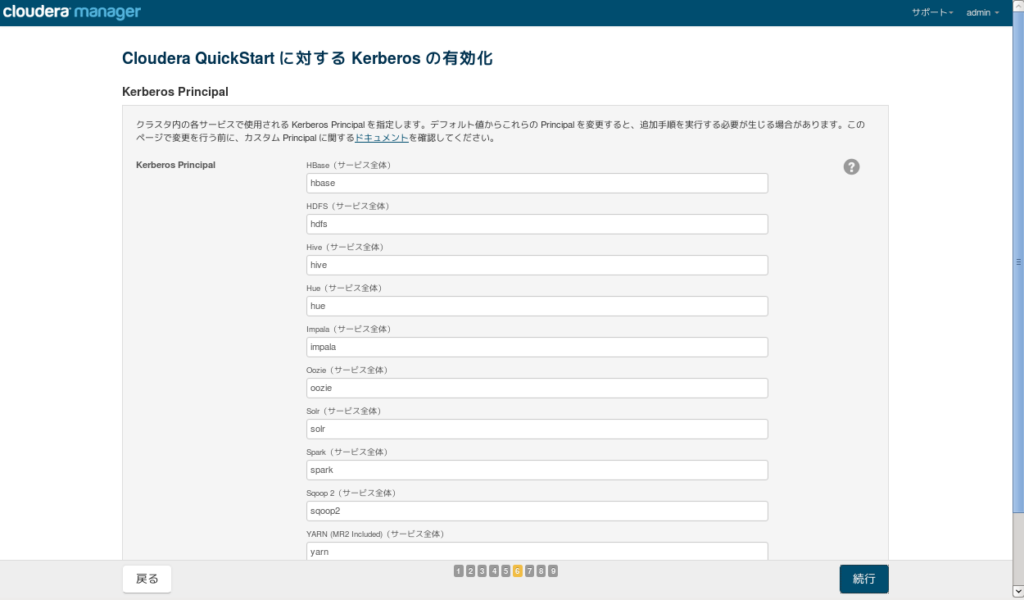Select the Impala principal text box
Screen dimensions: 1024x600
pyautogui.click(x=537, y=347)
